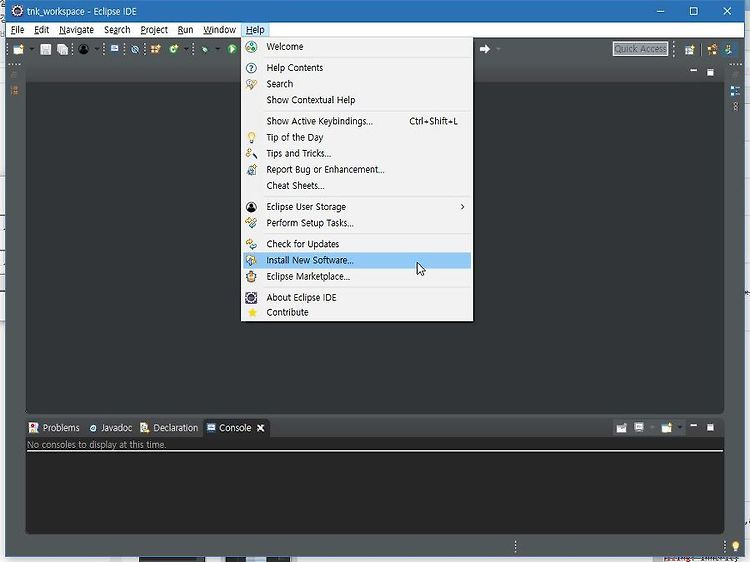Open the New Java Class dropdown arrow
Viewport: 750px width, 562px height.
pyautogui.click(x=186, y=49)
